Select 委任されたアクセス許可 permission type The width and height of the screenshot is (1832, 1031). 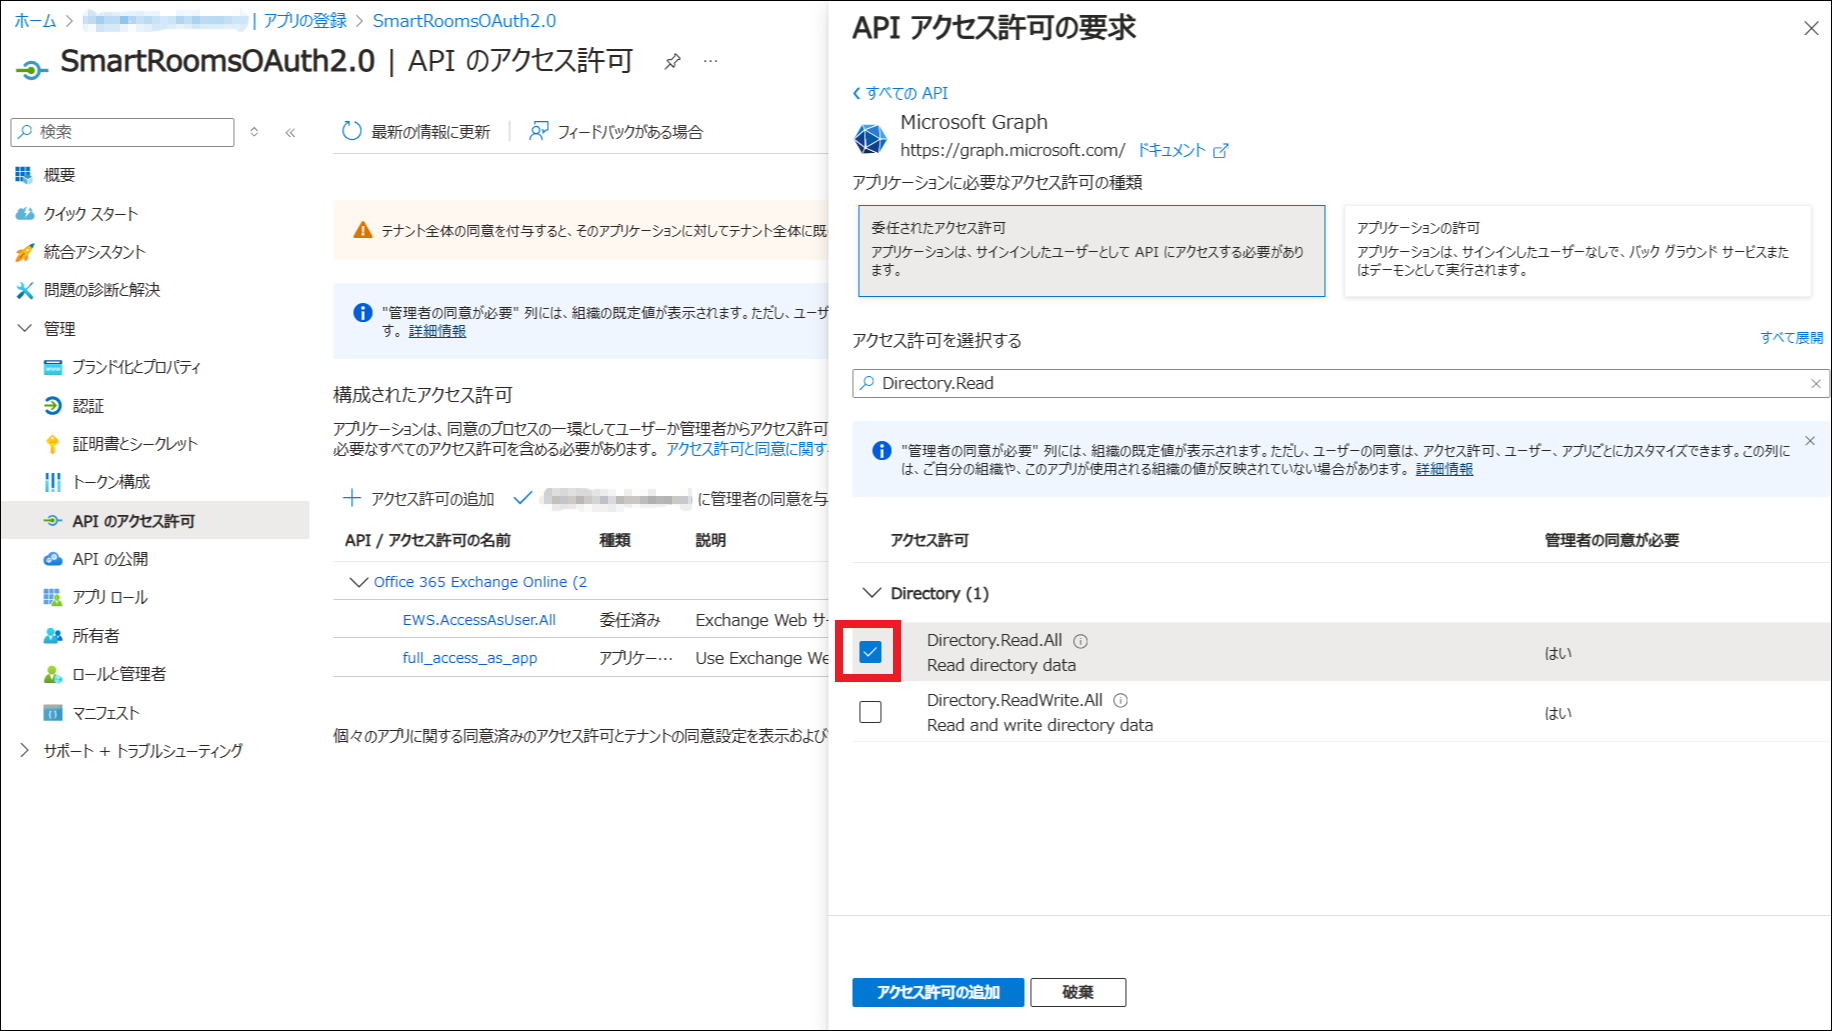point(1091,250)
